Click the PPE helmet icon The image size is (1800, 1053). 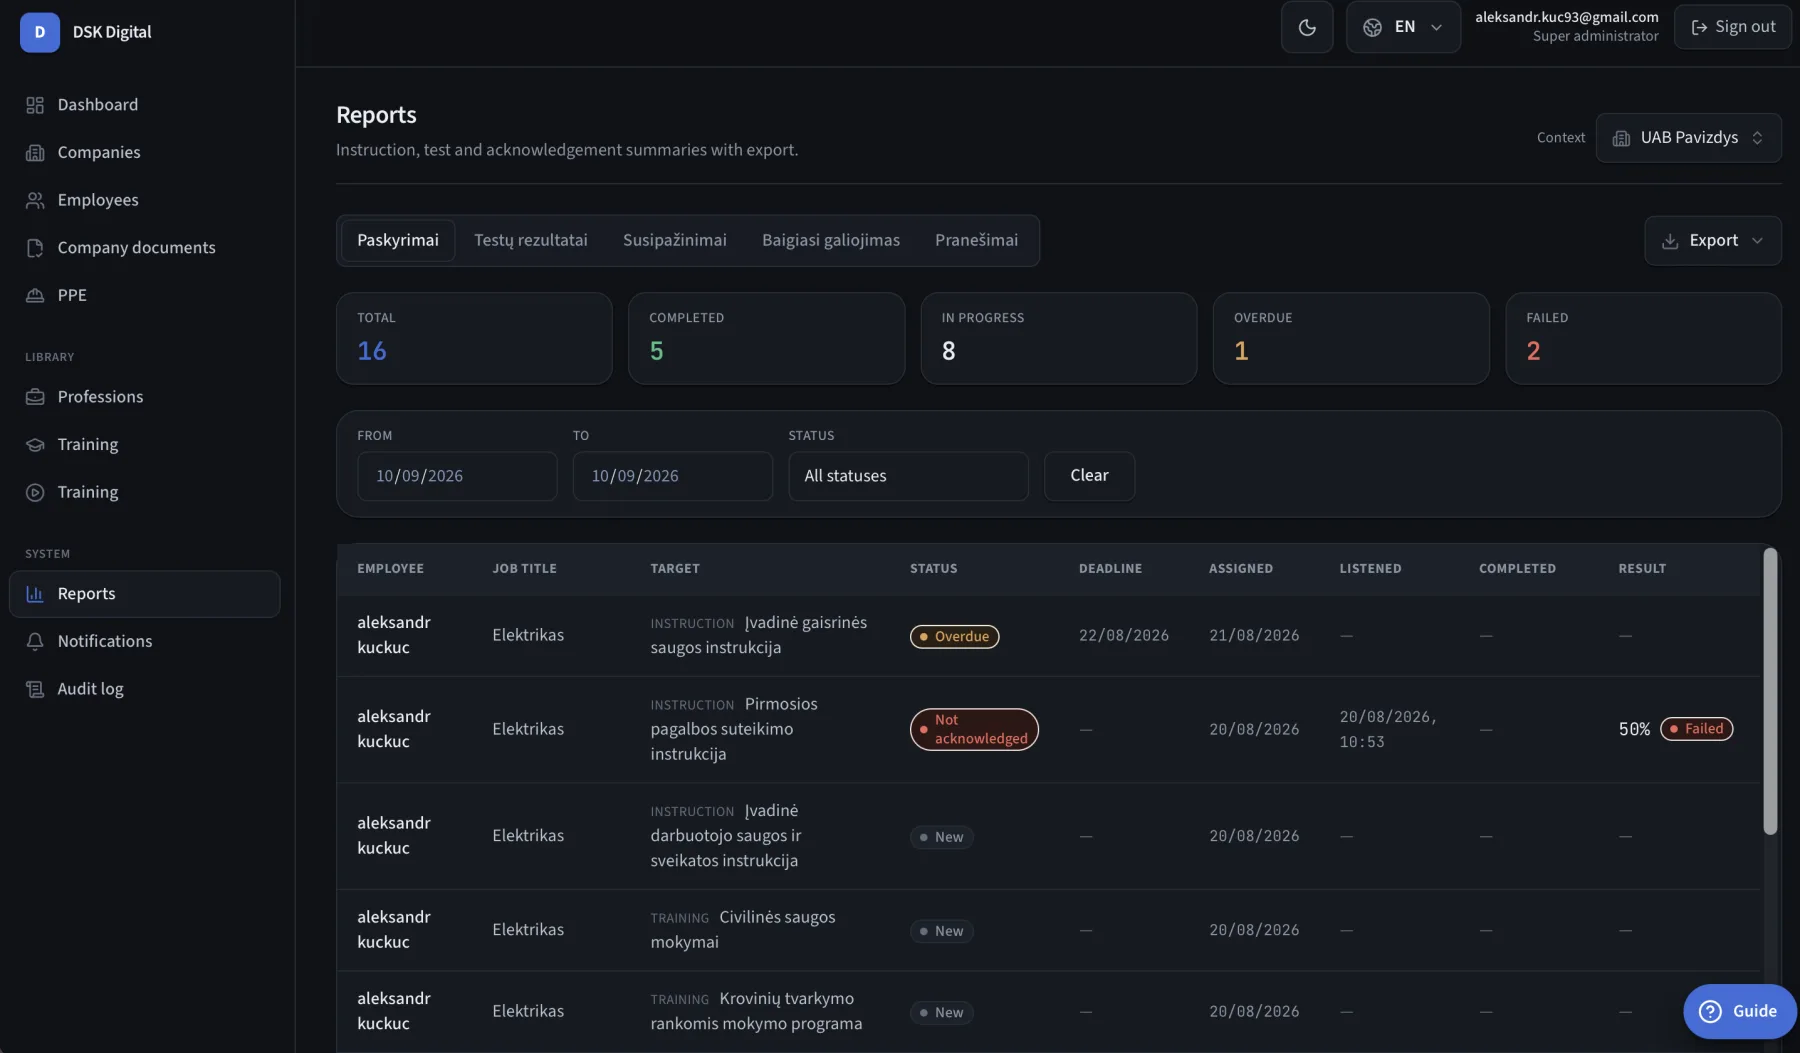[35, 295]
